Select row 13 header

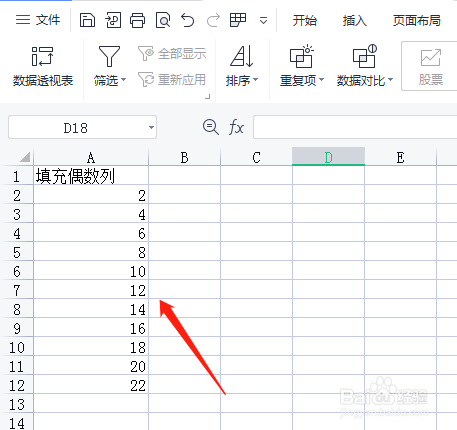pyautogui.click(x=17, y=404)
